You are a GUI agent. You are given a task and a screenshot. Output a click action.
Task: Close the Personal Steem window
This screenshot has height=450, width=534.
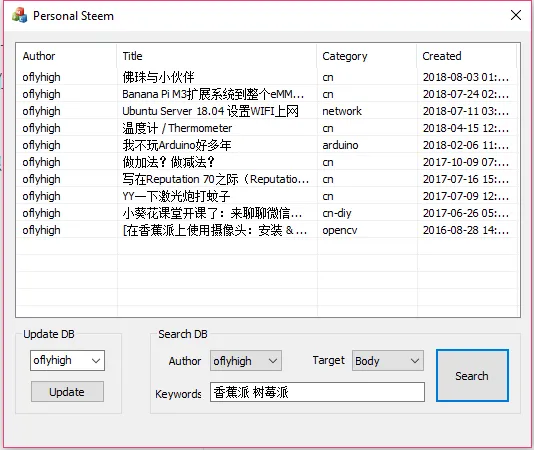pyautogui.click(x=516, y=15)
